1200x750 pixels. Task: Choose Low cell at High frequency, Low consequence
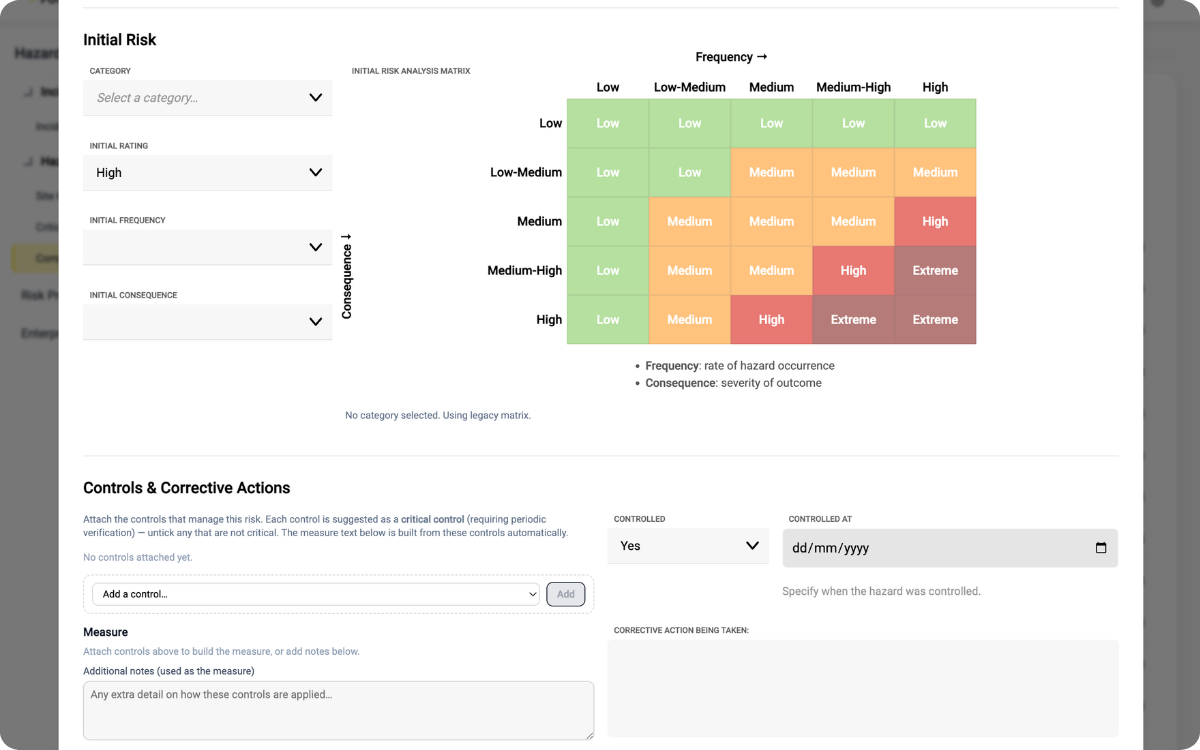click(935, 124)
